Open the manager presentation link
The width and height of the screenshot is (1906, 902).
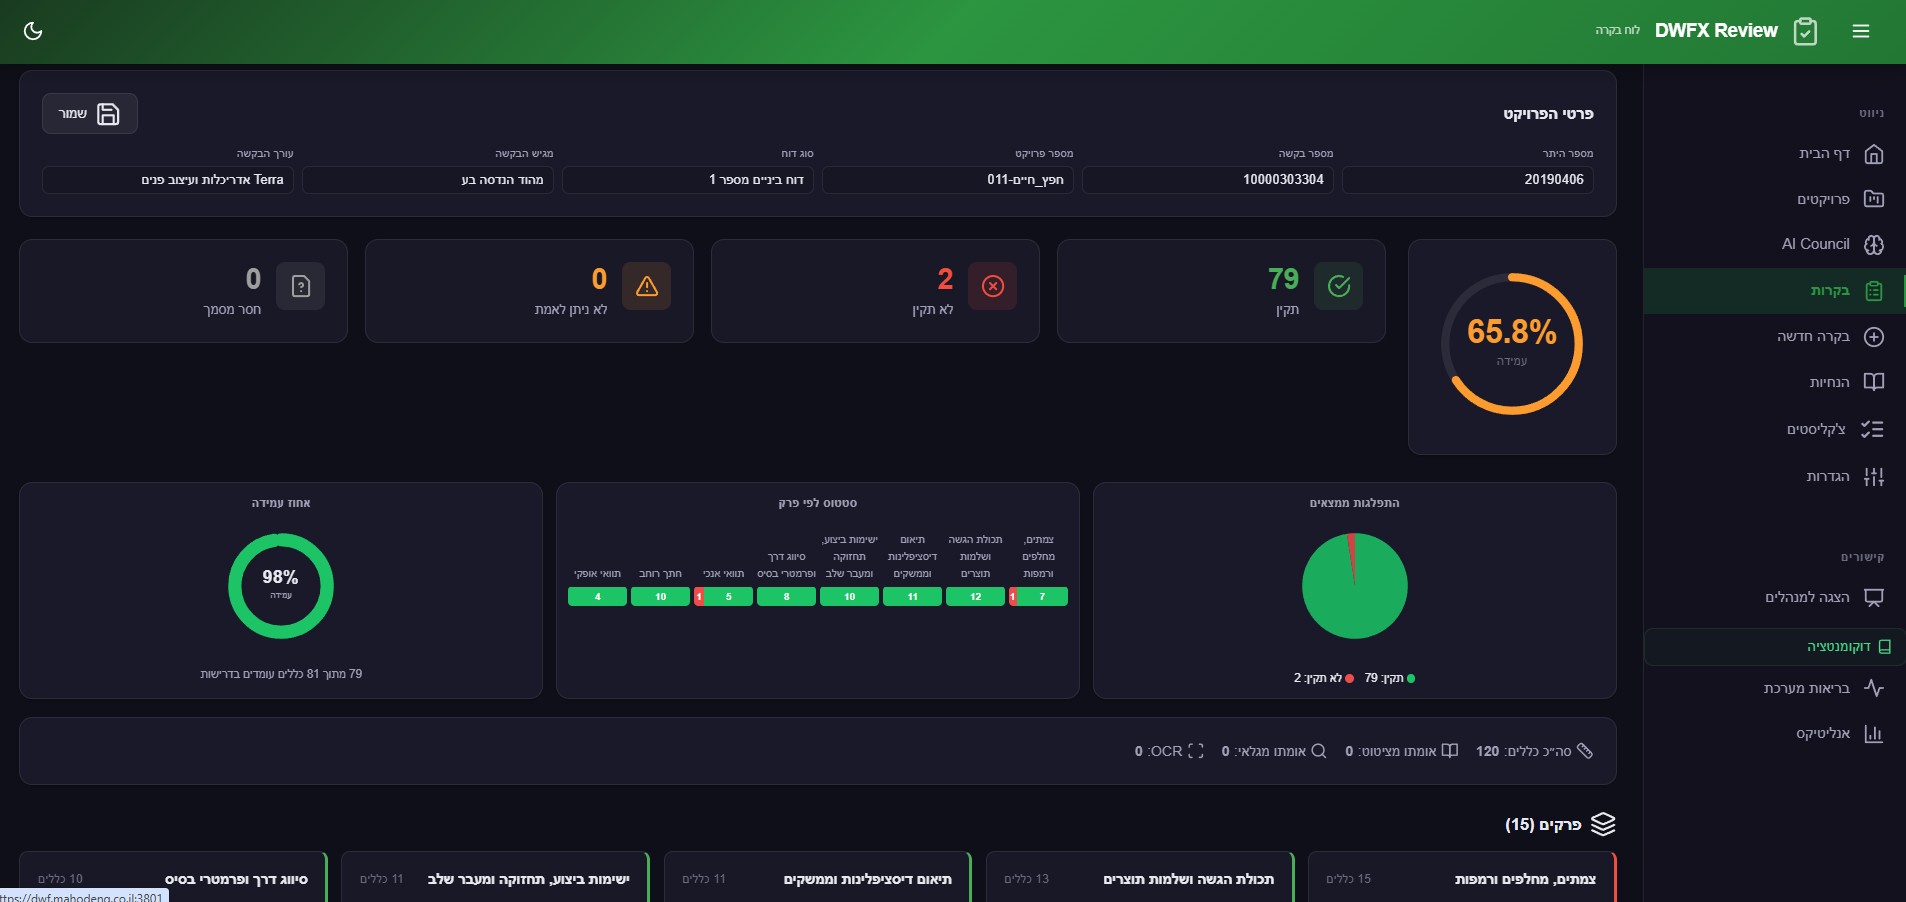point(1807,597)
